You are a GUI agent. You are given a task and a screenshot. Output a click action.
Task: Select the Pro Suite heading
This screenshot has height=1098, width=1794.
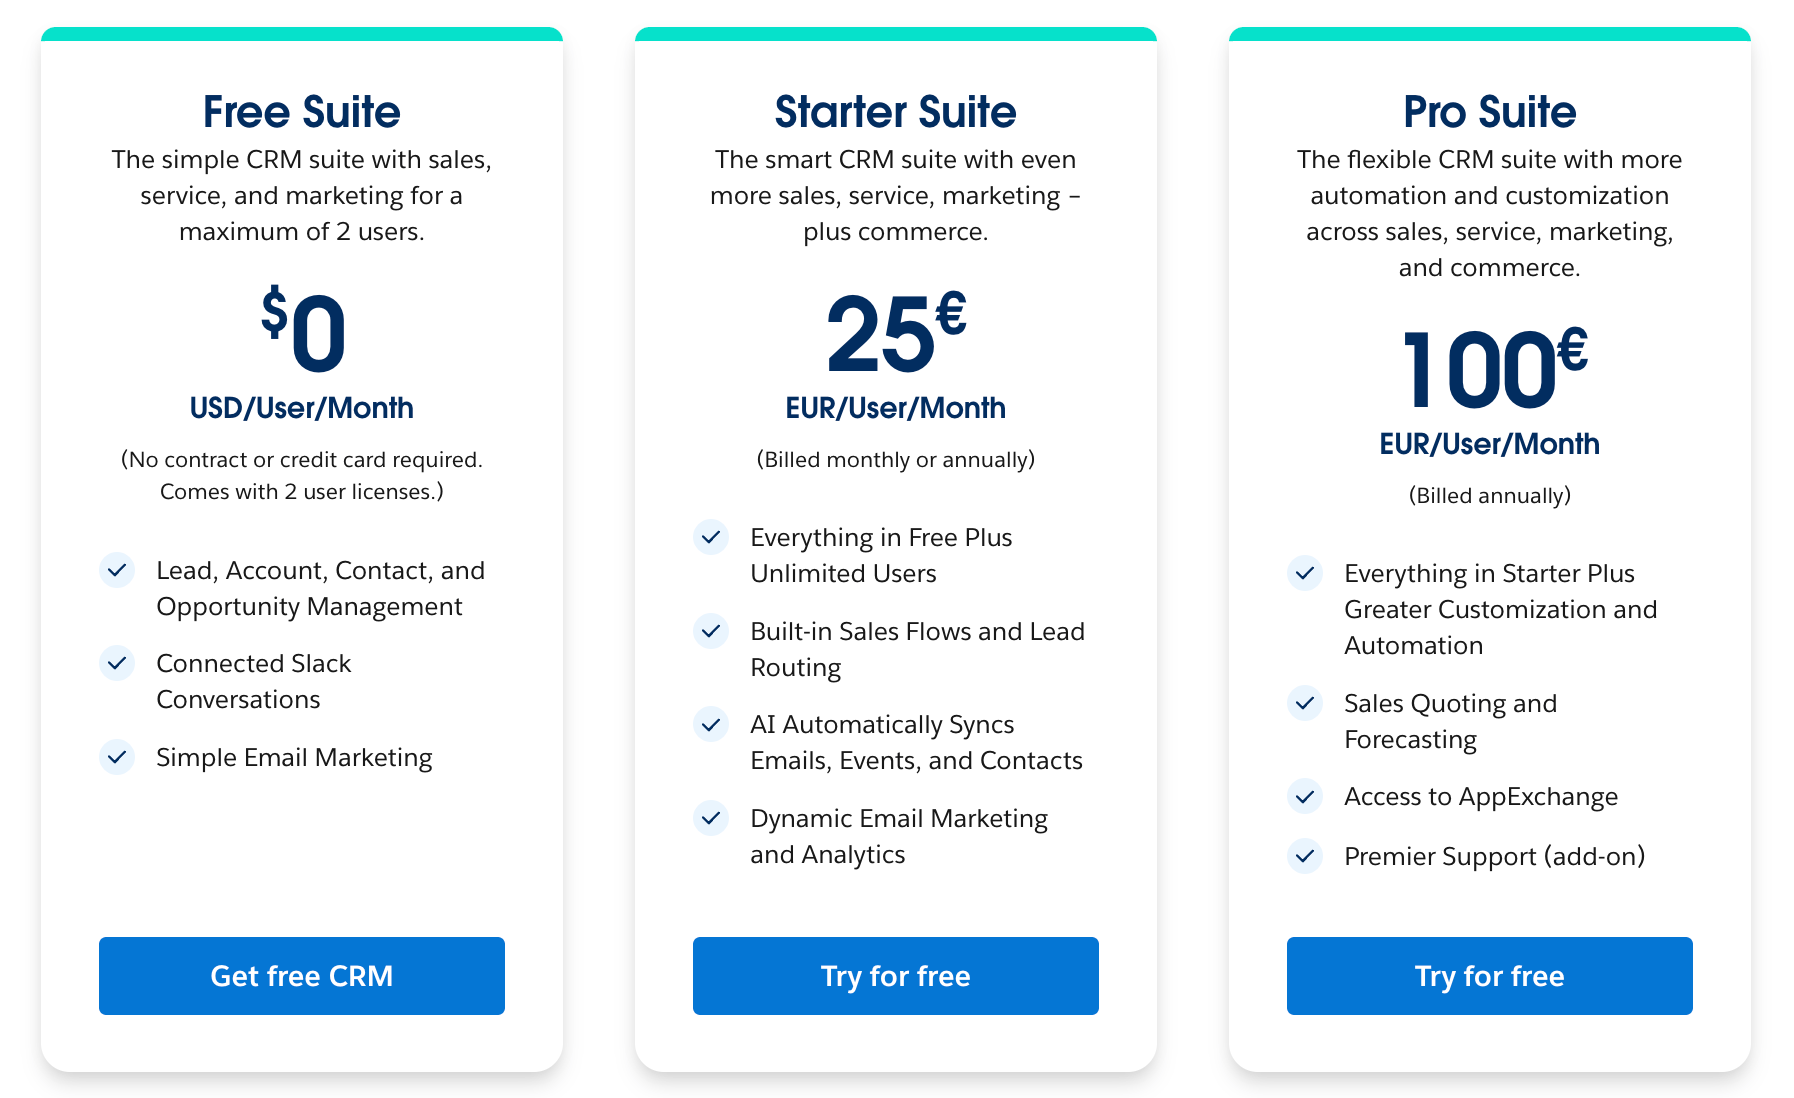pyautogui.click(x=1489, y=112)
